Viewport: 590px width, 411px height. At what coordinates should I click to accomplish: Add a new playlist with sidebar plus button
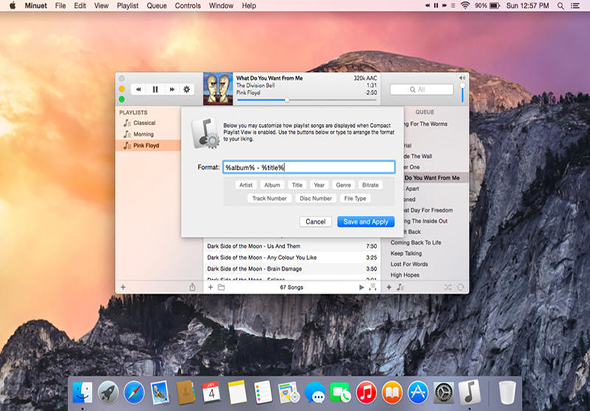point(123,287)
